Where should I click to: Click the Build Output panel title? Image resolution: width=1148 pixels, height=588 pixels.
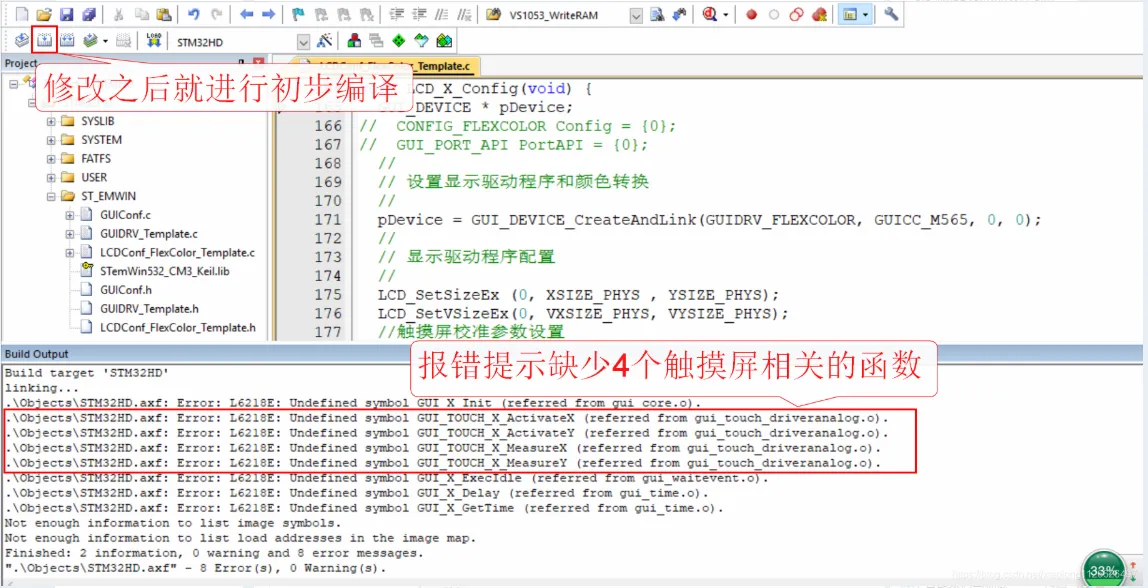[x=37, y=354]
